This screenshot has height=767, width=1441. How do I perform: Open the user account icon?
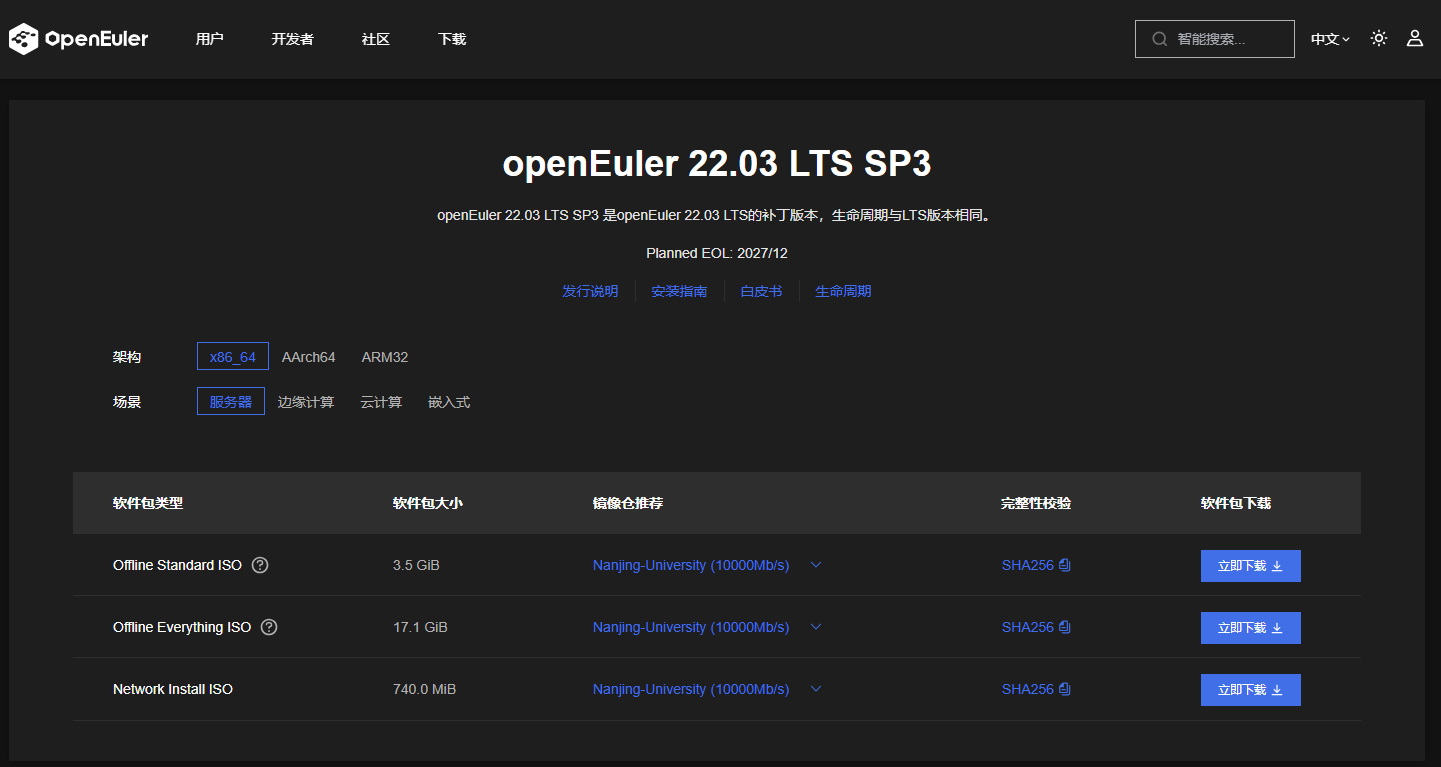[1415, 39]
